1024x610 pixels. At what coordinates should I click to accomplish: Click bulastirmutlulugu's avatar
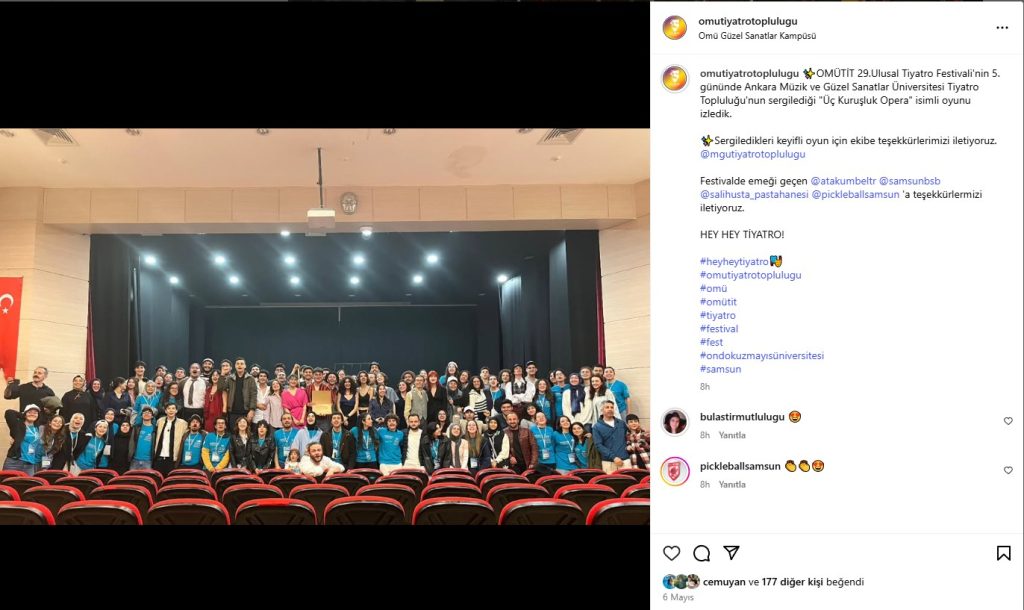[675, 422]
